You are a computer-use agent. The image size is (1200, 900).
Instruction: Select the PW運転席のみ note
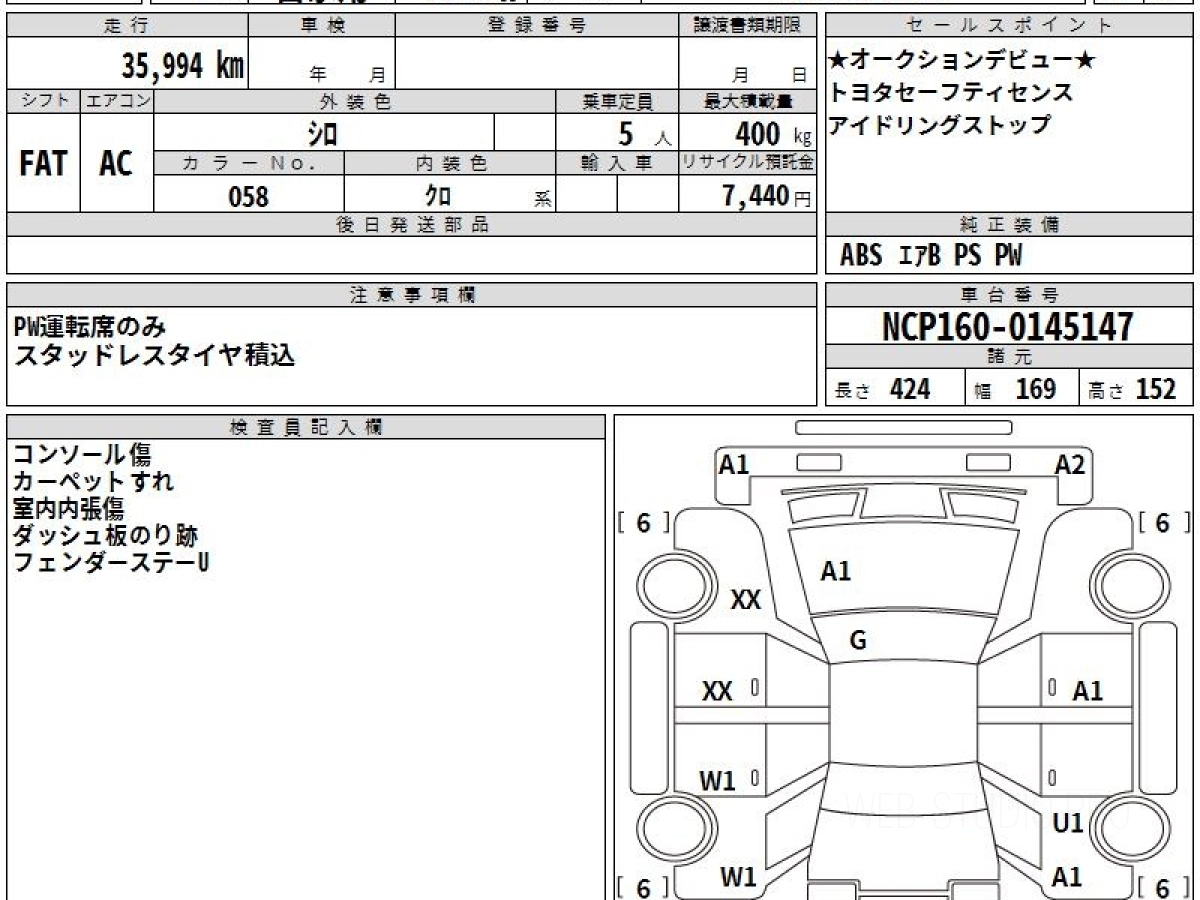(x=90, y=326)
